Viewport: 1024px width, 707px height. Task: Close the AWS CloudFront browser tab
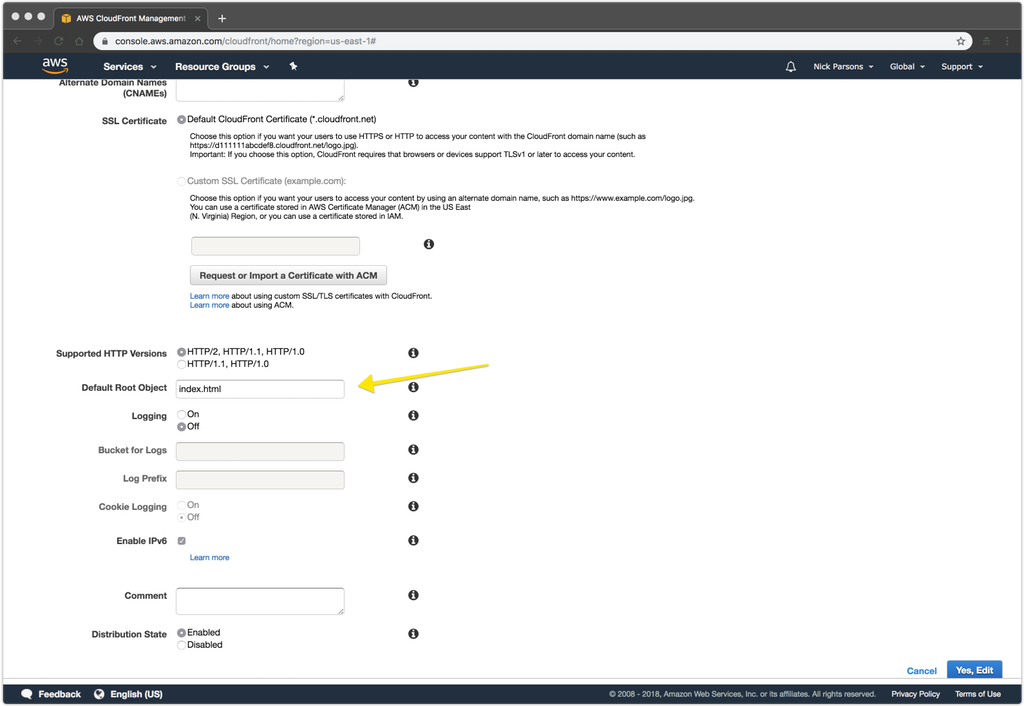point(197,18)
